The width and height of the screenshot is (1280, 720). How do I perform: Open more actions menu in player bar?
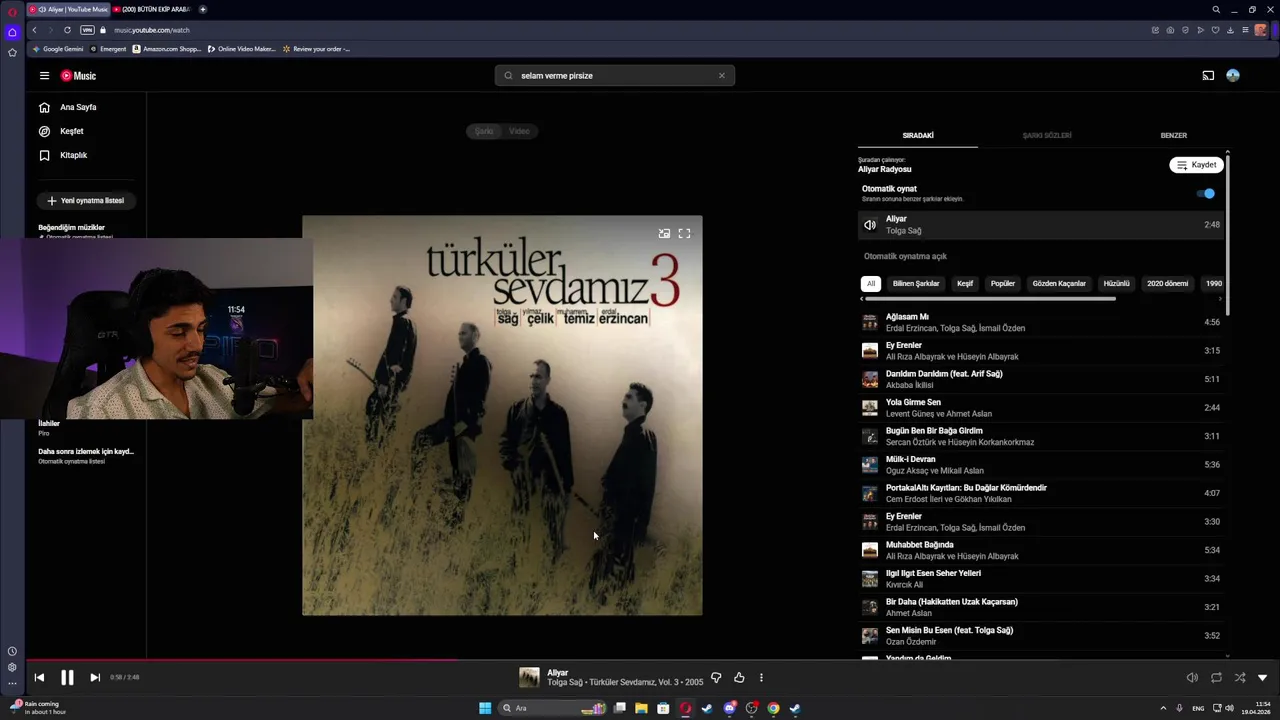click(761, 678)
